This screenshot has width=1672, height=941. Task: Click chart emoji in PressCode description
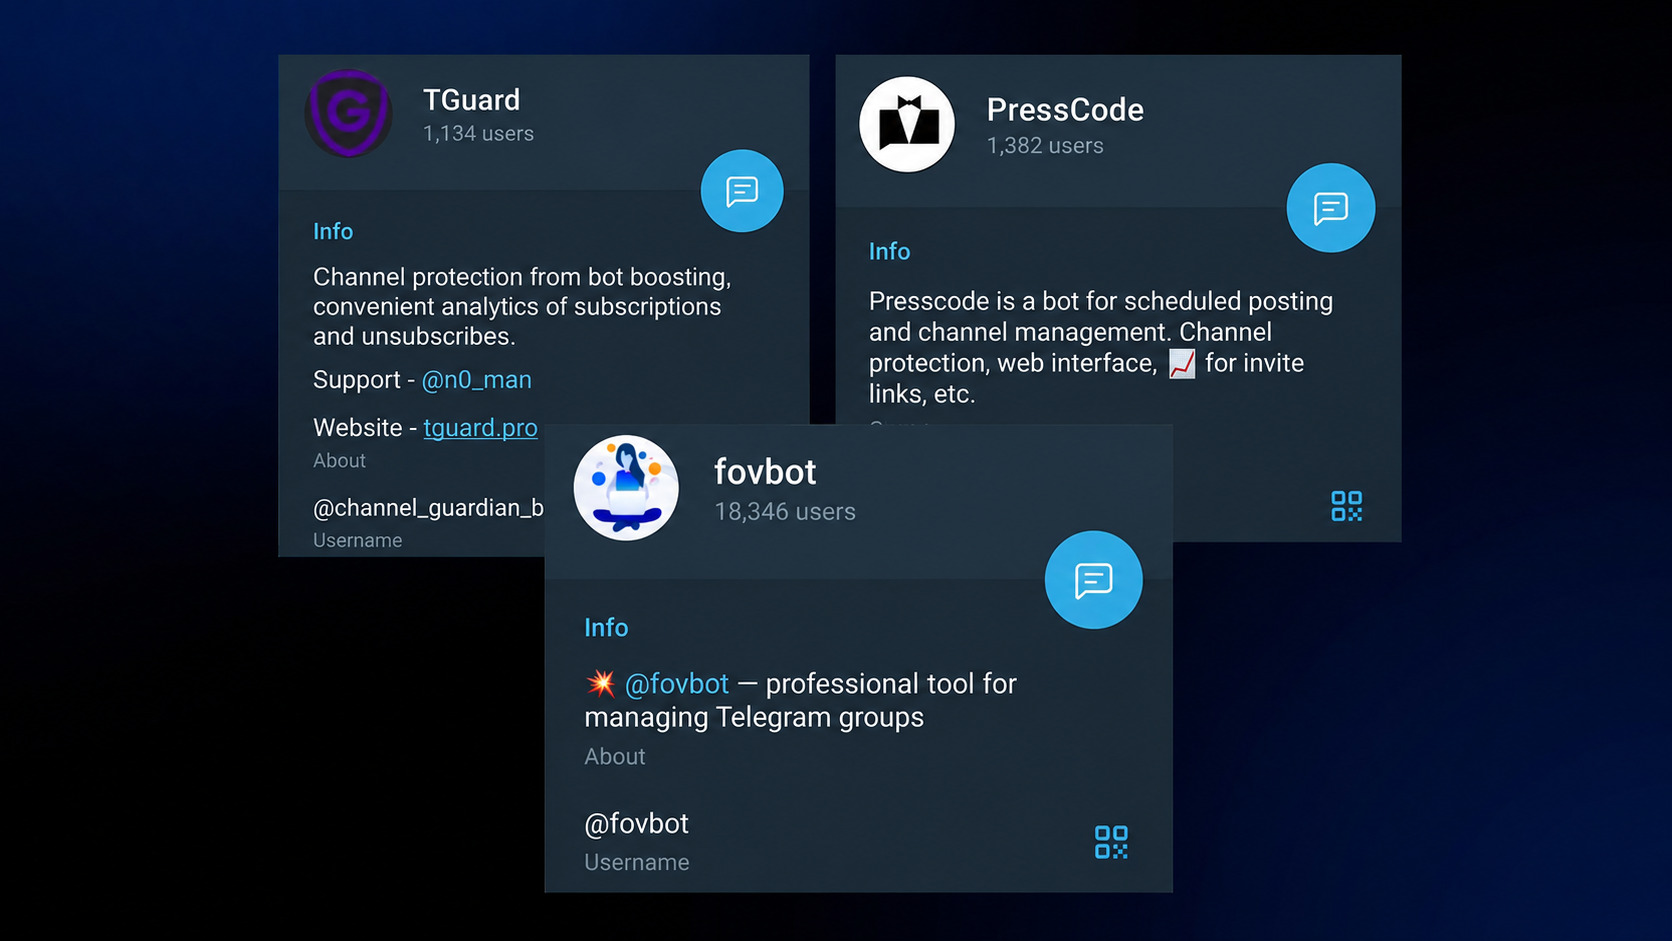coord(1182,364)
